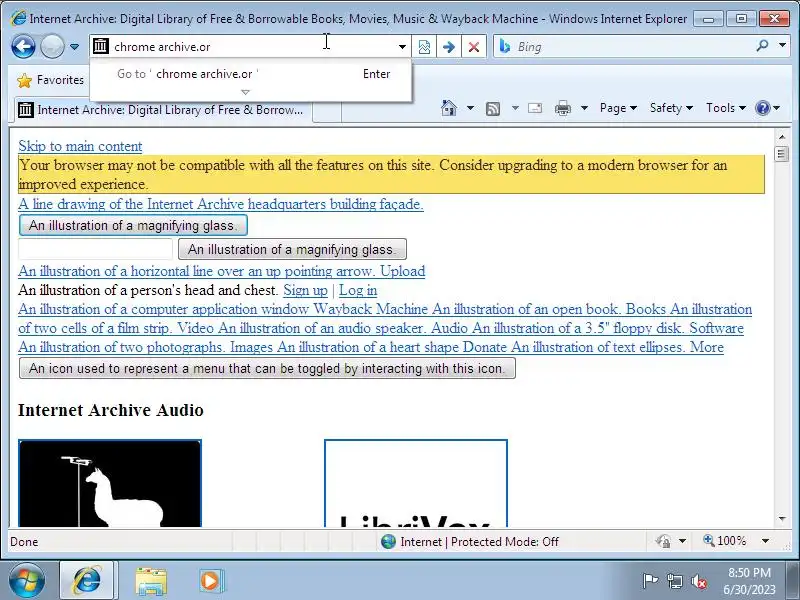Click the muted volume speaker tray icon

click(699, 581)
